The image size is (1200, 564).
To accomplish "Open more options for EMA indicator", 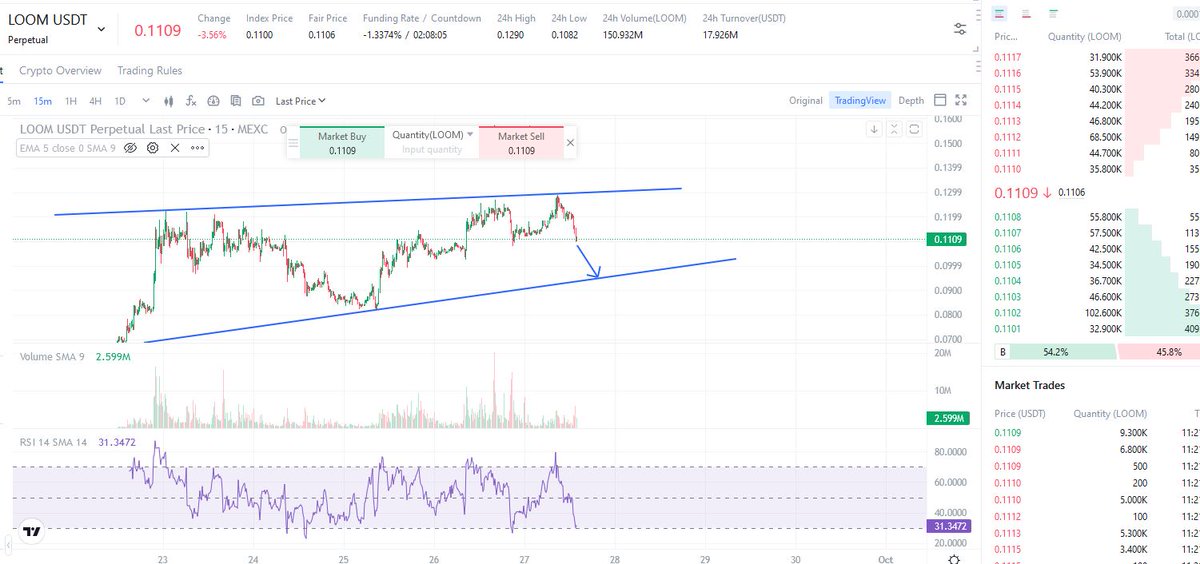I will point(197,147).
